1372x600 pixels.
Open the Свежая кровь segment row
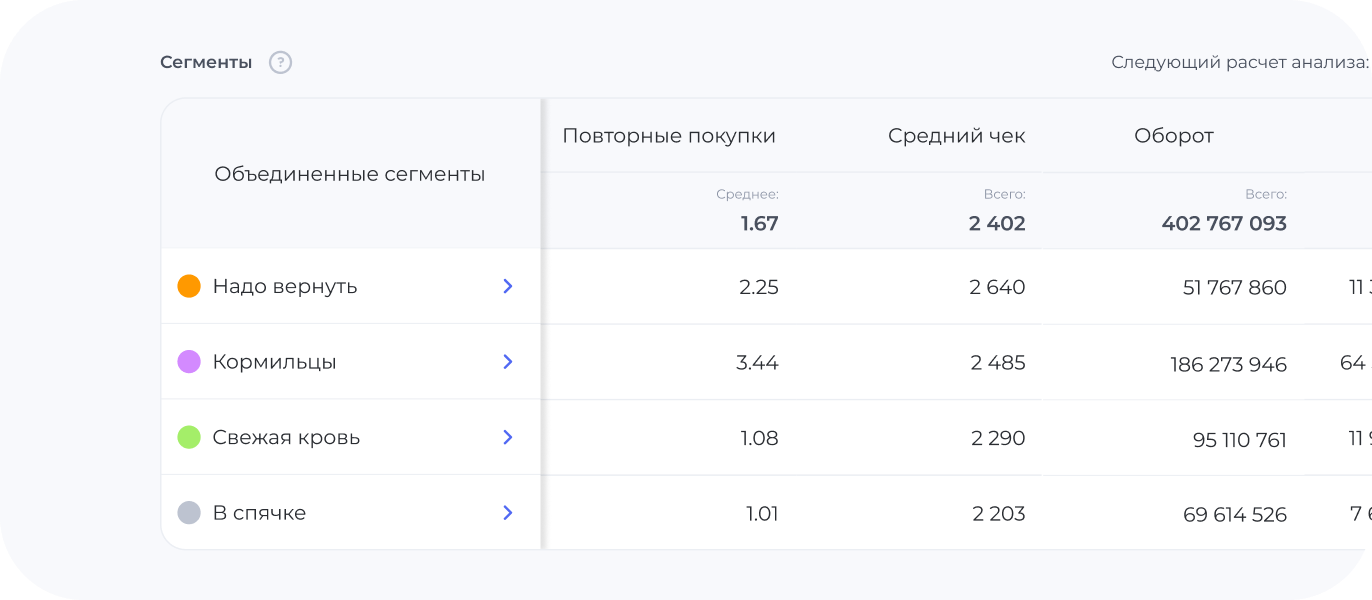pos(286,438)
